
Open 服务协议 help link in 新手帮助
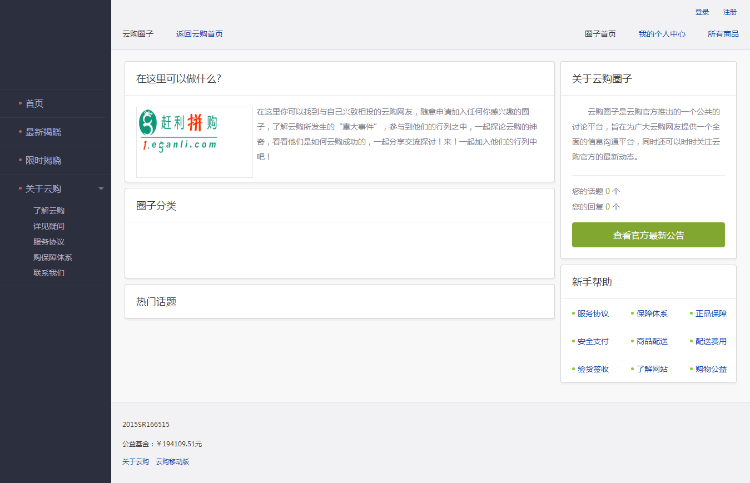click(593, 314)
